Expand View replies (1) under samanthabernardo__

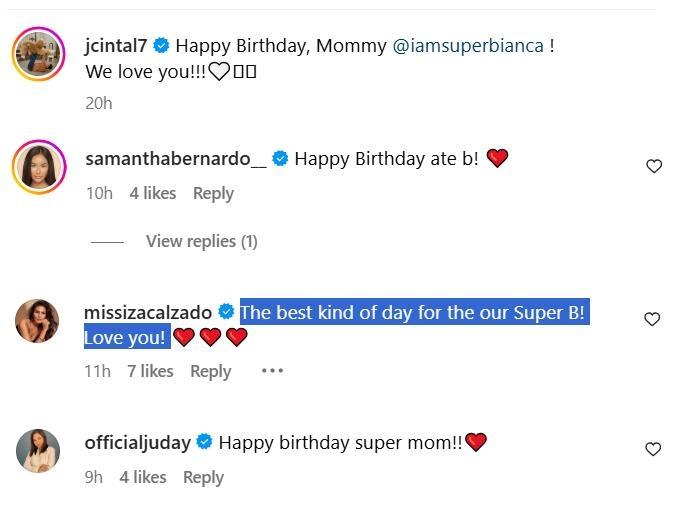(x=201, y=241)
